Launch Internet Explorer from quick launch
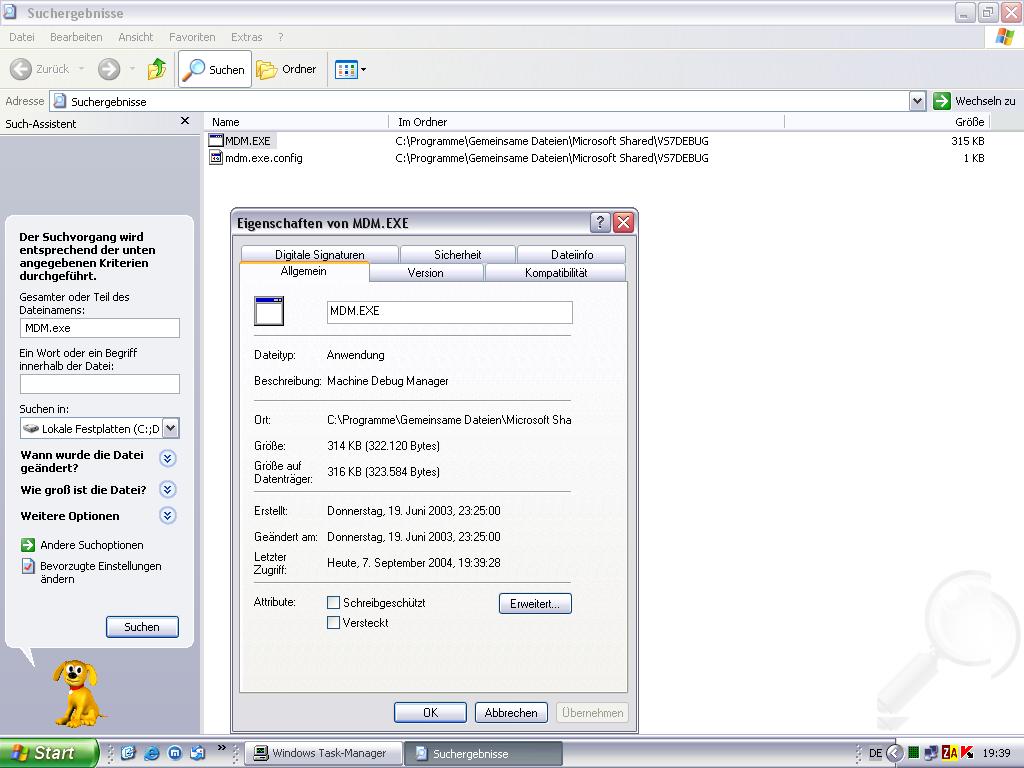Screen dimensions: 1024x768 click(152, 753)
